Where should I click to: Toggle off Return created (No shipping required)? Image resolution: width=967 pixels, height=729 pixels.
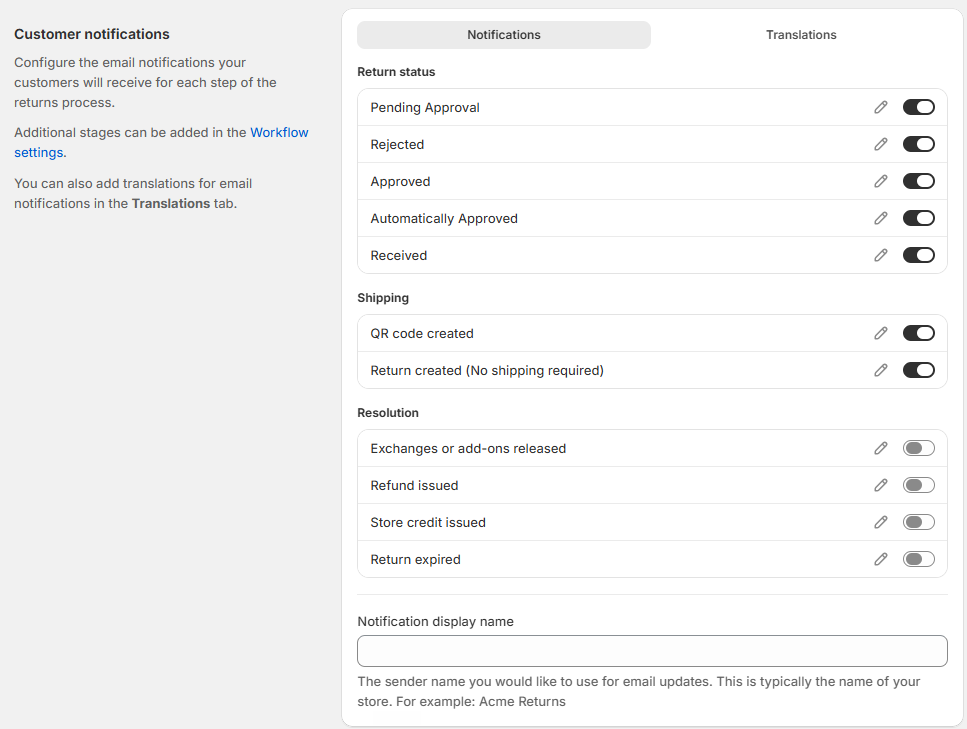[919, 370]
